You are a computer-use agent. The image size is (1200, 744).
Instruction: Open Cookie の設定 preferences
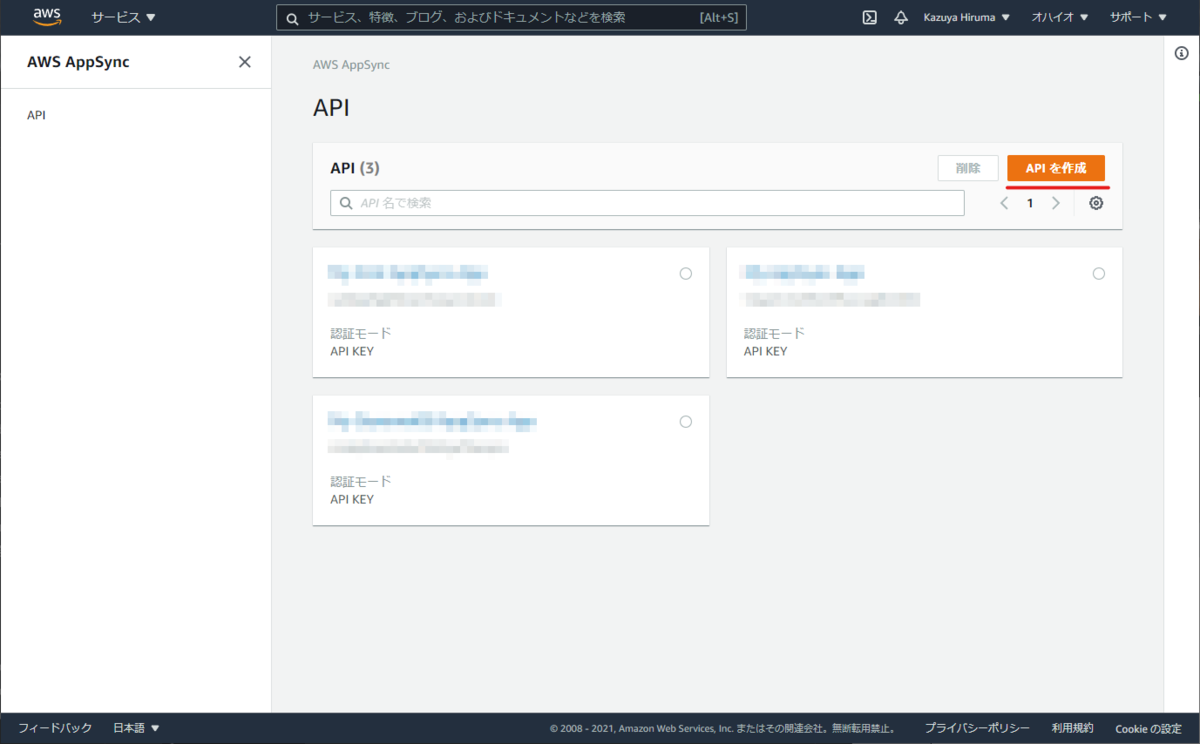[1148, 728]
